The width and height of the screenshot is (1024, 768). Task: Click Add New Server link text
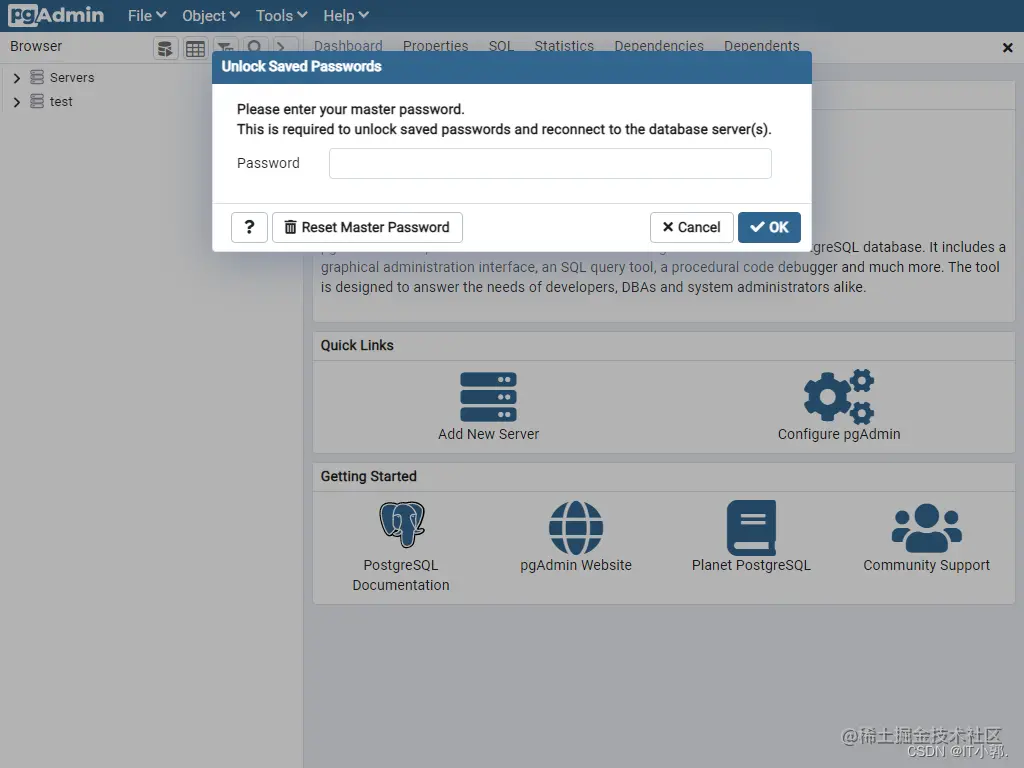click(x=488, y=434)
